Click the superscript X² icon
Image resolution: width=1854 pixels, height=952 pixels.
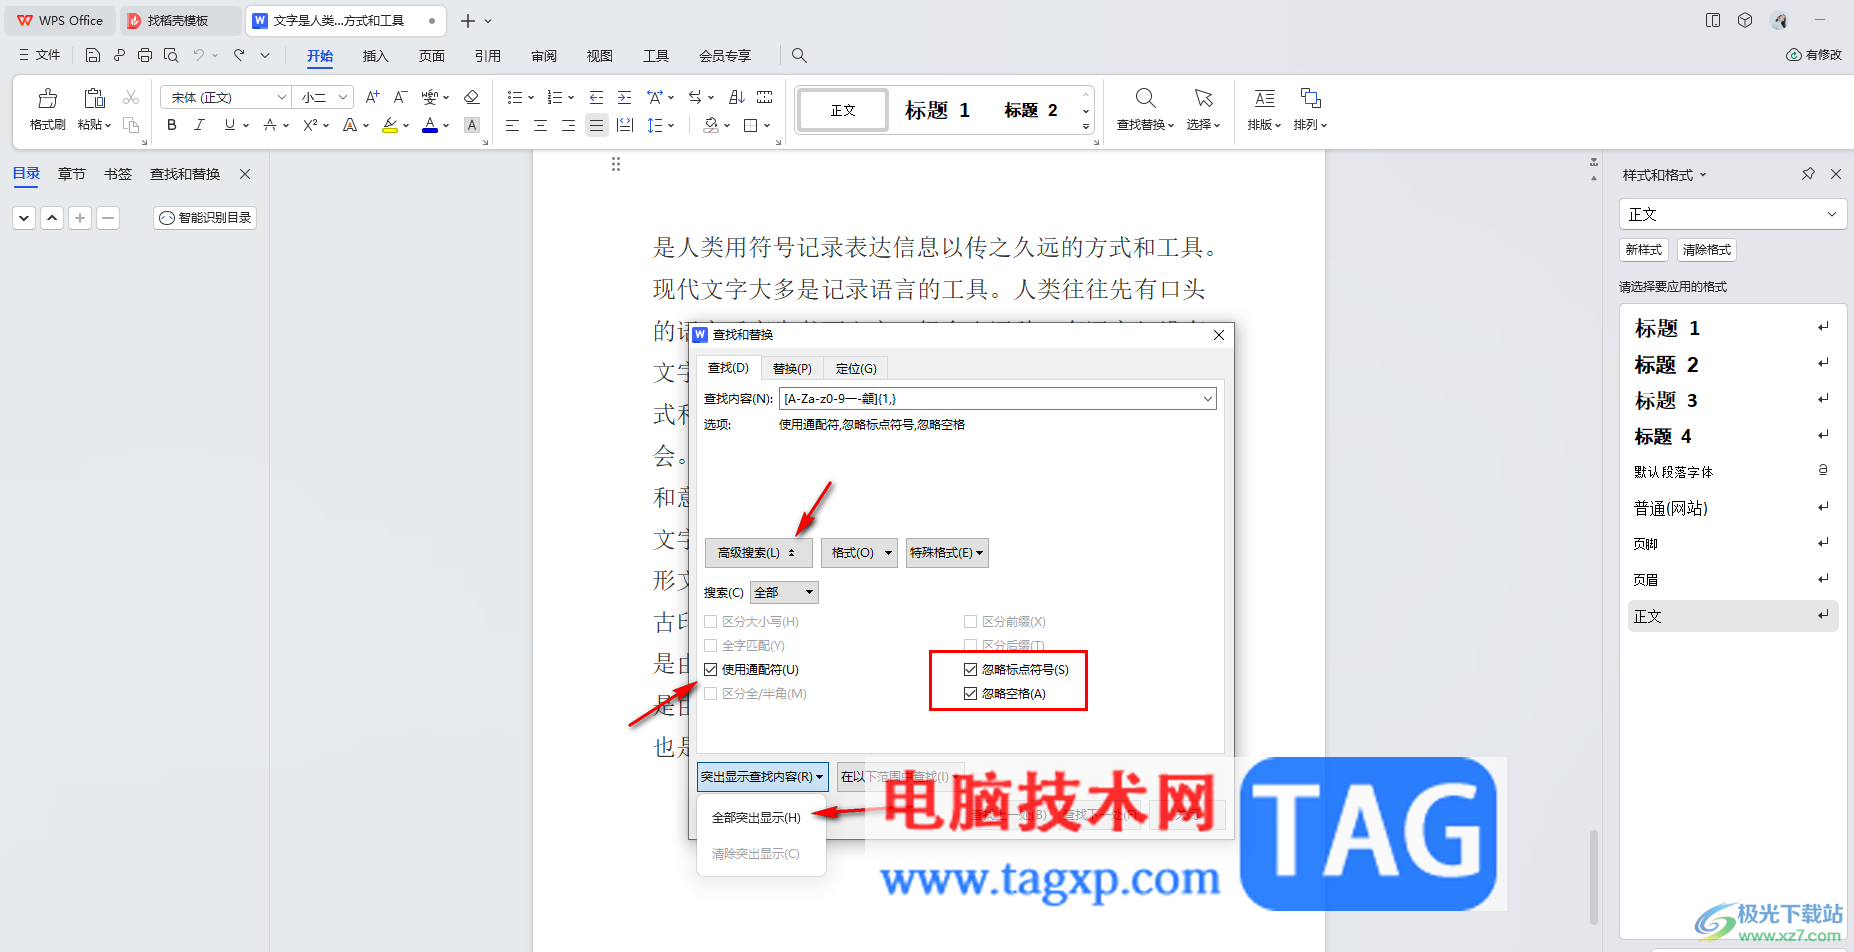coord(310,125)
